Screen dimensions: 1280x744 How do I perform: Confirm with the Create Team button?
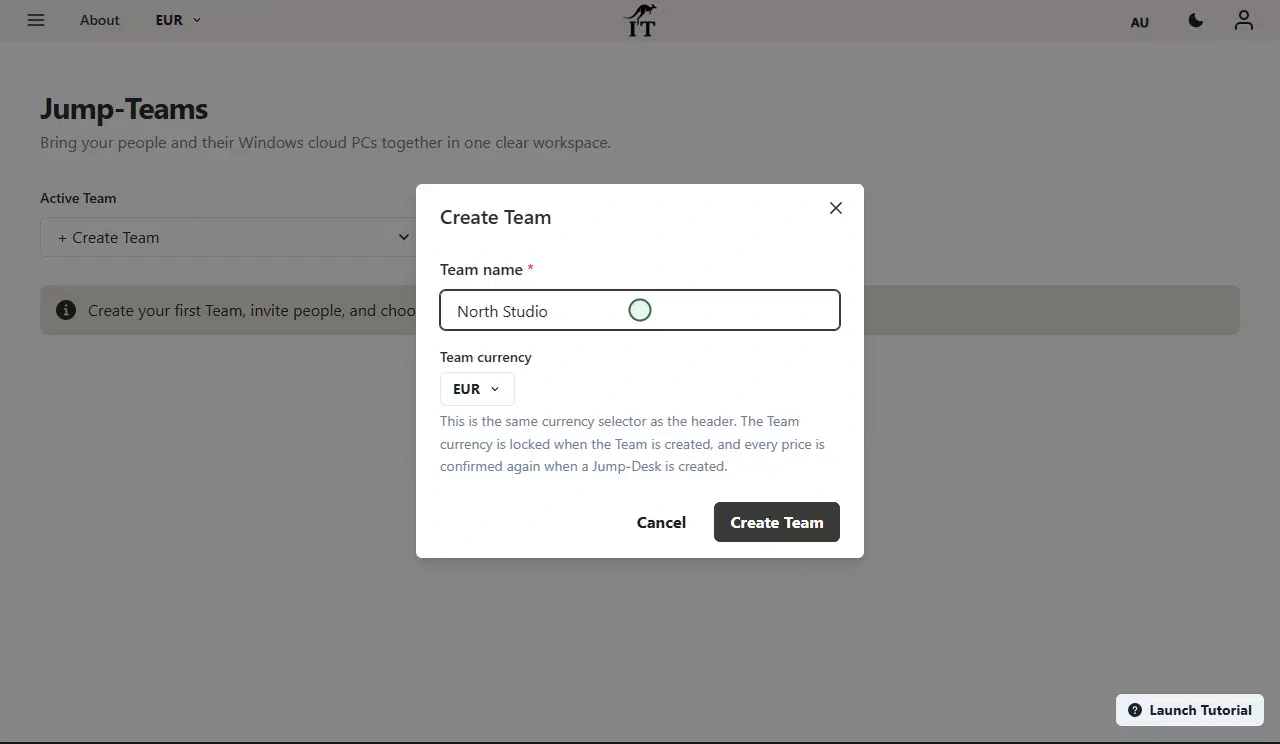coord(777,522)
